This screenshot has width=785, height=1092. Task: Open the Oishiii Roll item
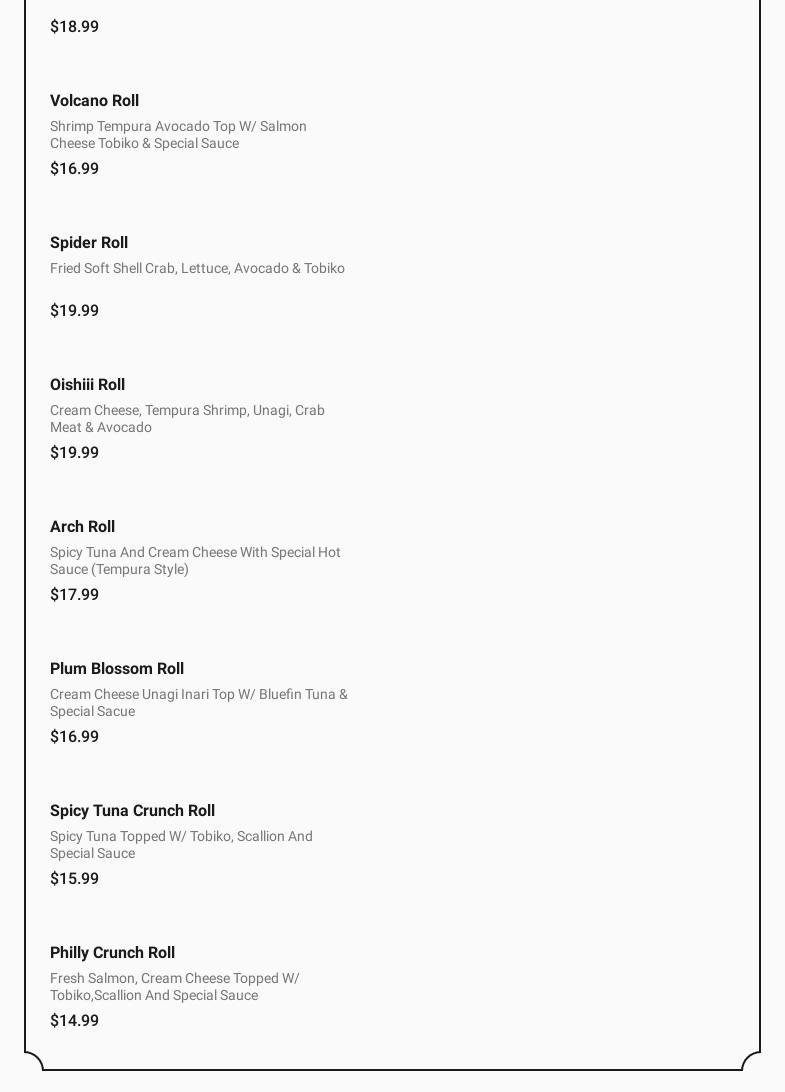(x=87, y=385)
